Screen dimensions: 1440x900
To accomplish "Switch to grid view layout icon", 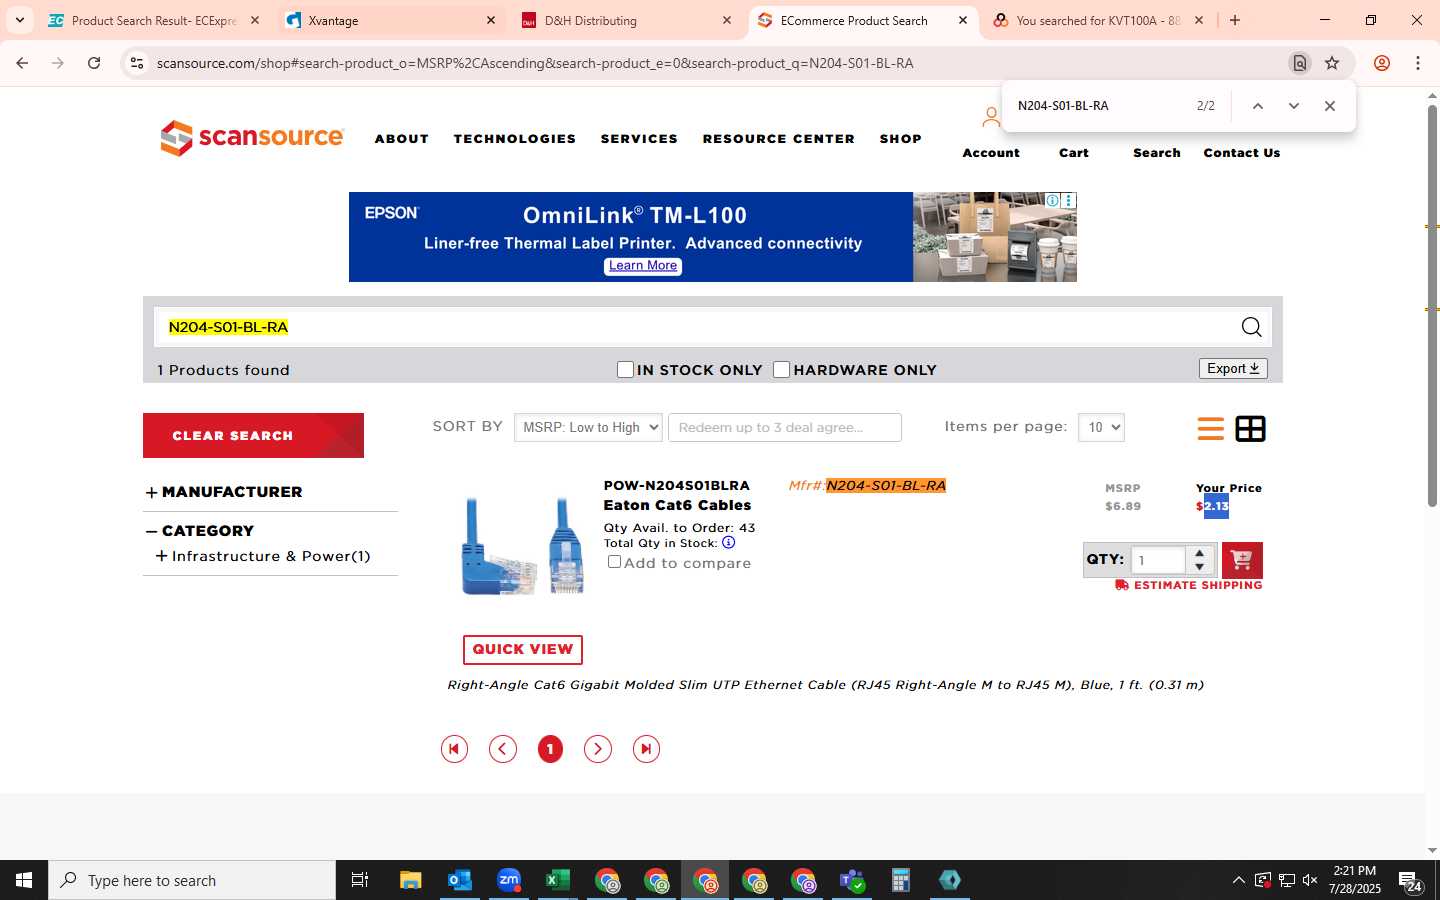I will 1250,429.
